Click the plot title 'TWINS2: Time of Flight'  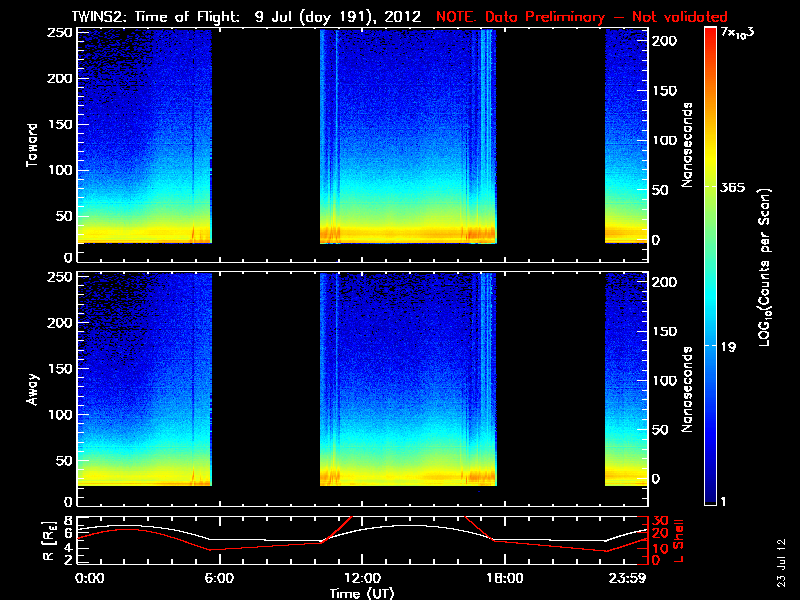pyautogui.click(x=156, y=17)
